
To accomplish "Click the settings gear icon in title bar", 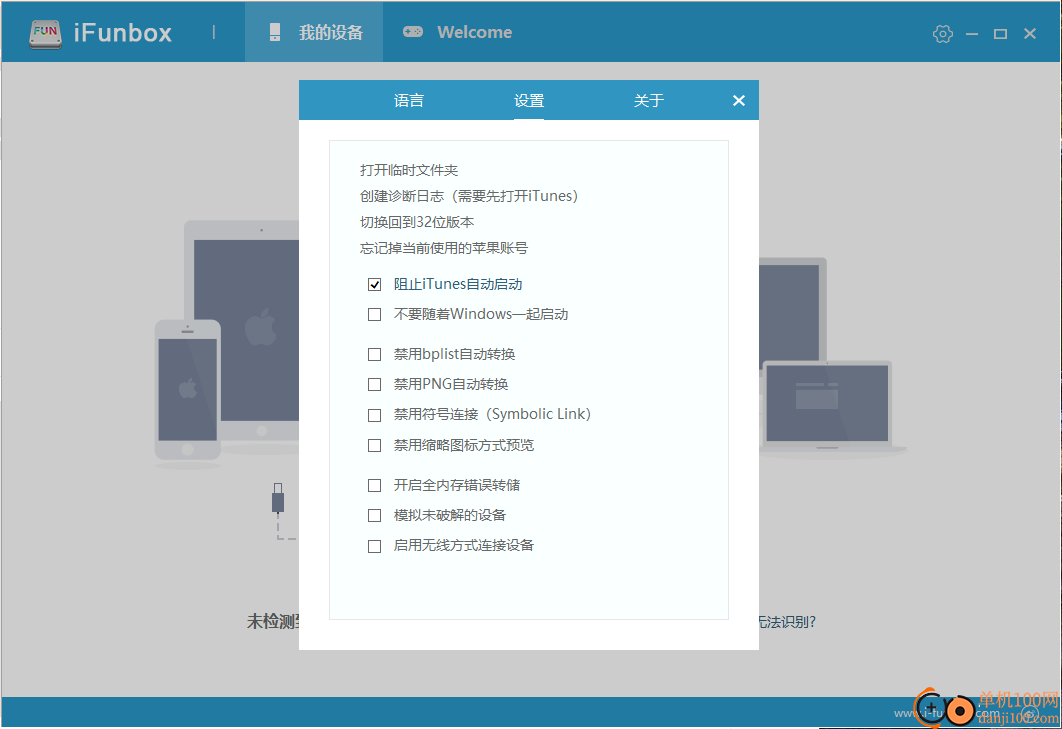I will [x=942, y=33].
